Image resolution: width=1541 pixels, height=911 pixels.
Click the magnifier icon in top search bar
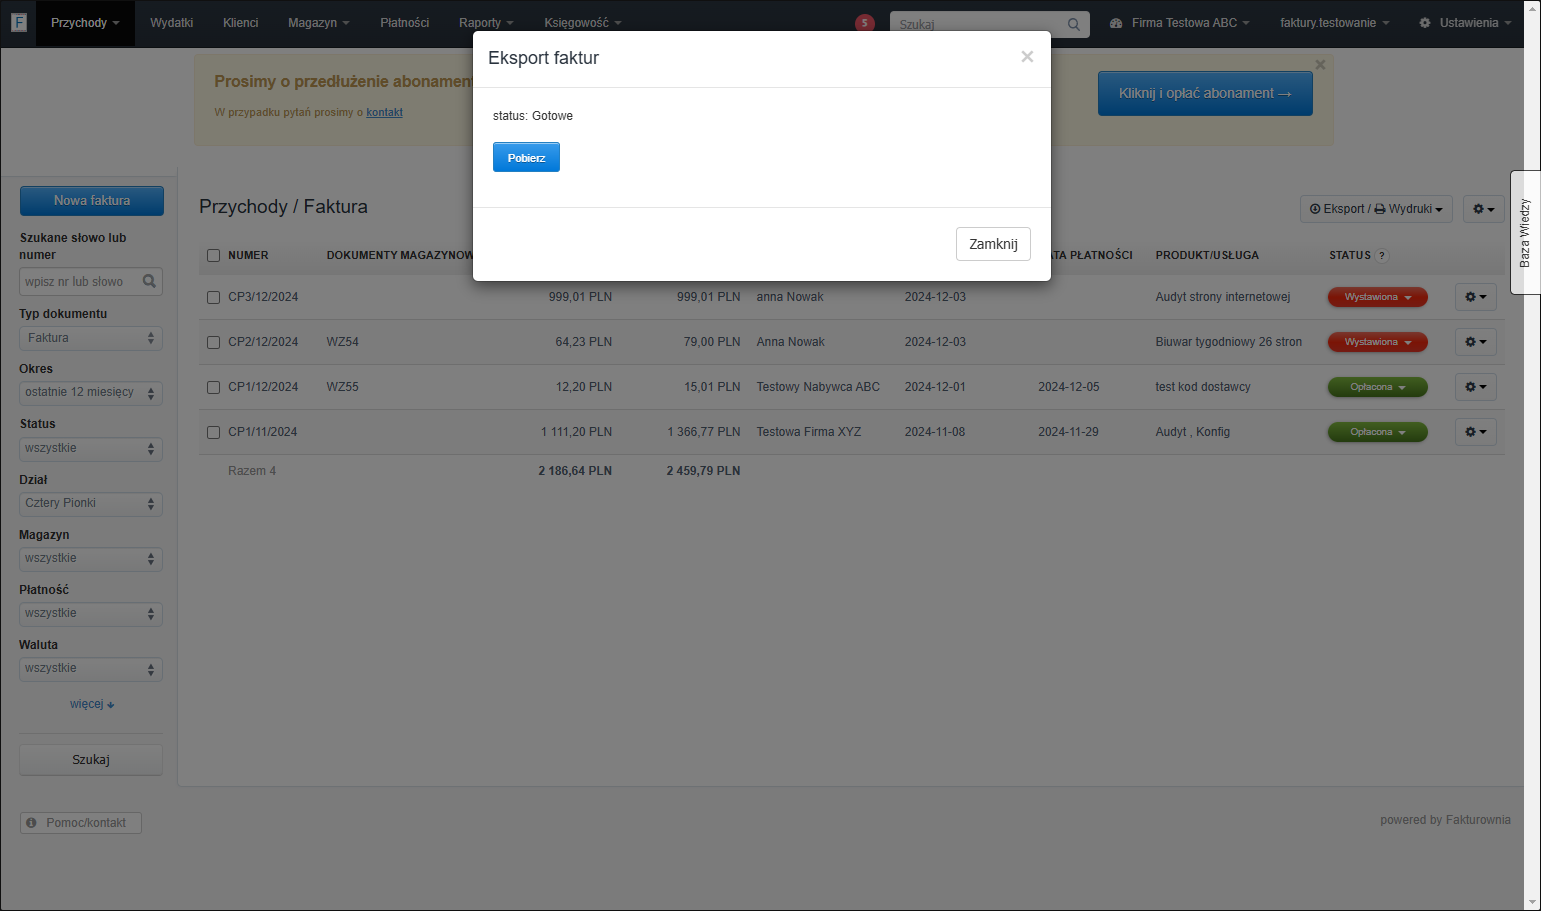[1074, 24]
